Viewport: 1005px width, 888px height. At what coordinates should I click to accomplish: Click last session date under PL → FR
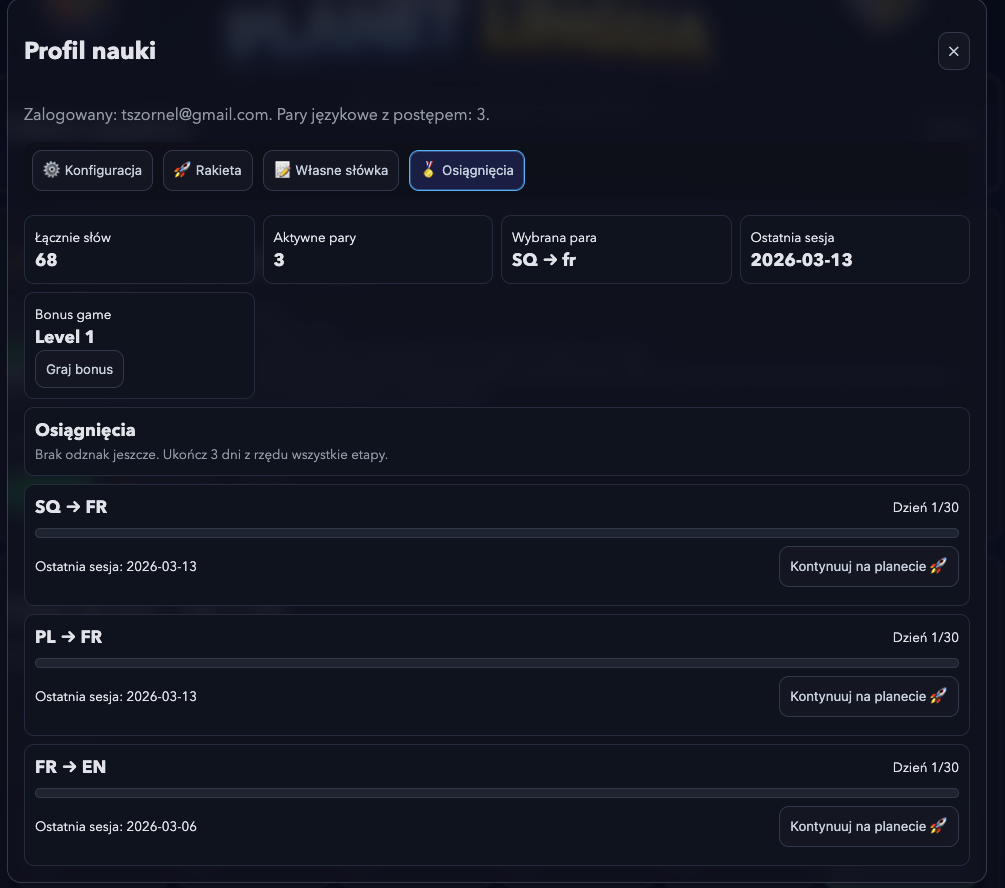click(x=116, y=696)
